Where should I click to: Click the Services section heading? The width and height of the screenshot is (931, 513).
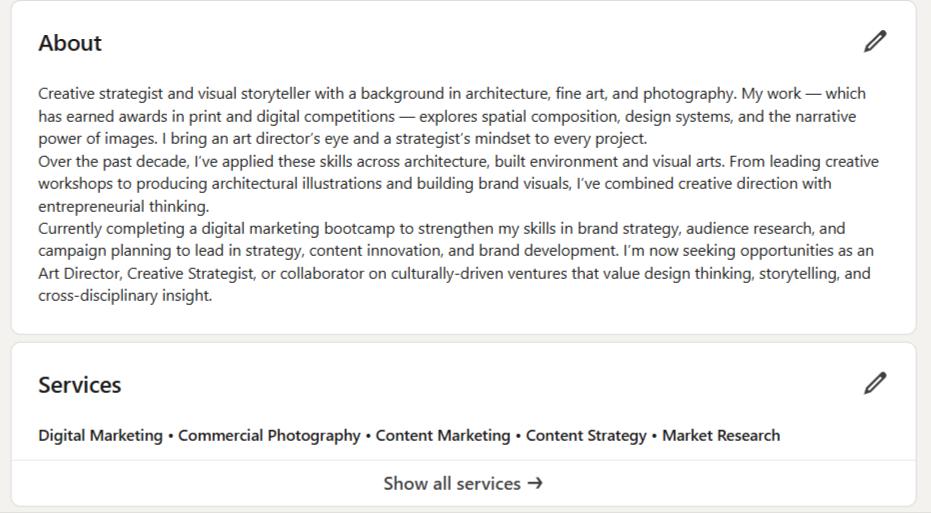click(x=79, y=385)
